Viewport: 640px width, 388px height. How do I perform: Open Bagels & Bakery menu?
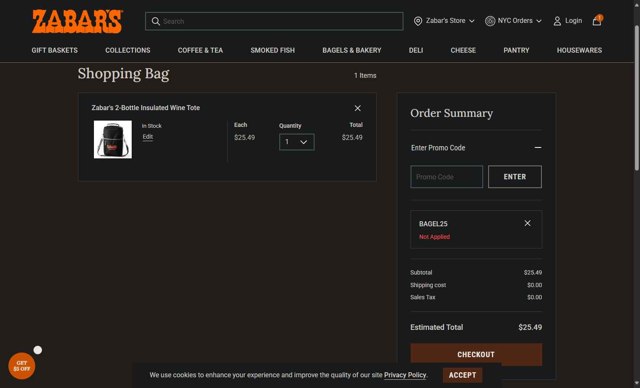tap(352, 50)
